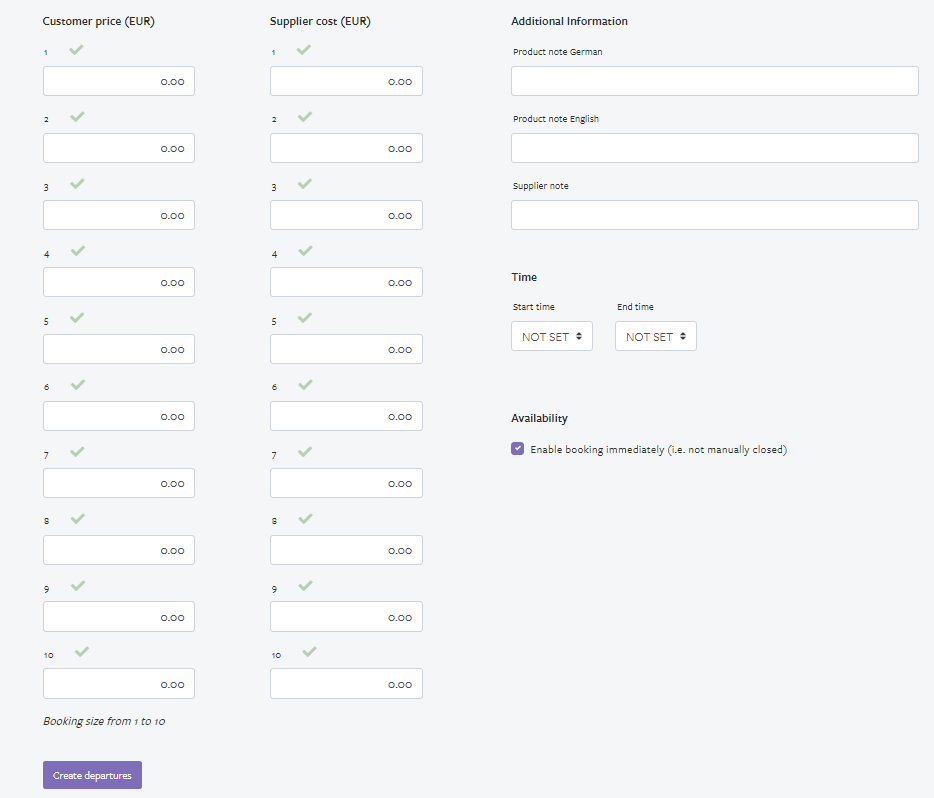
Task: Click checkmark icon beside Customer price row 10
Action: 82,652
